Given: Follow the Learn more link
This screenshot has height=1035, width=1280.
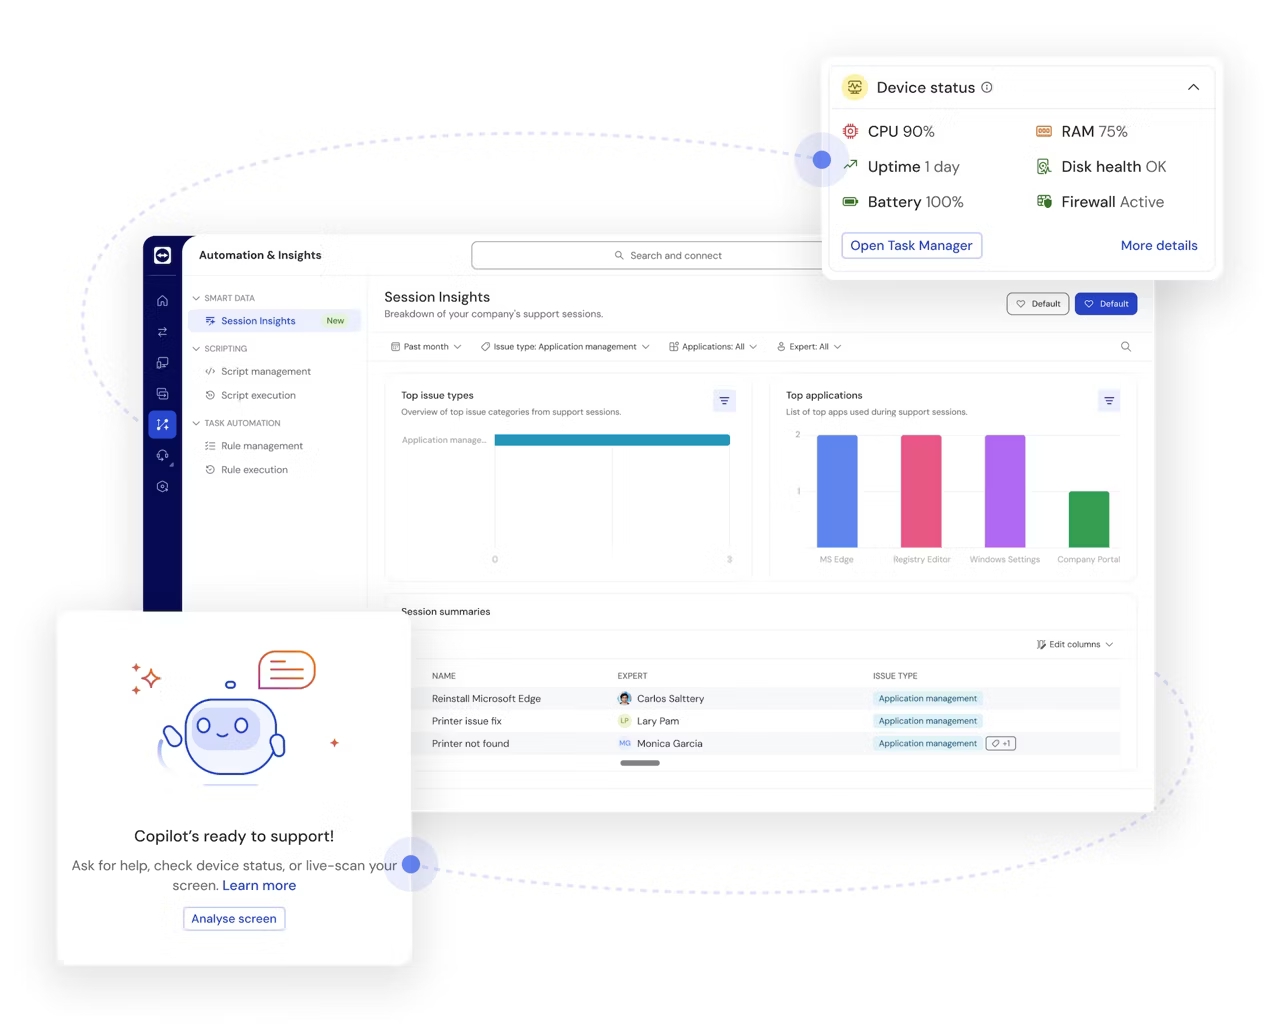Looking at the screenshot, I should 259,886.
